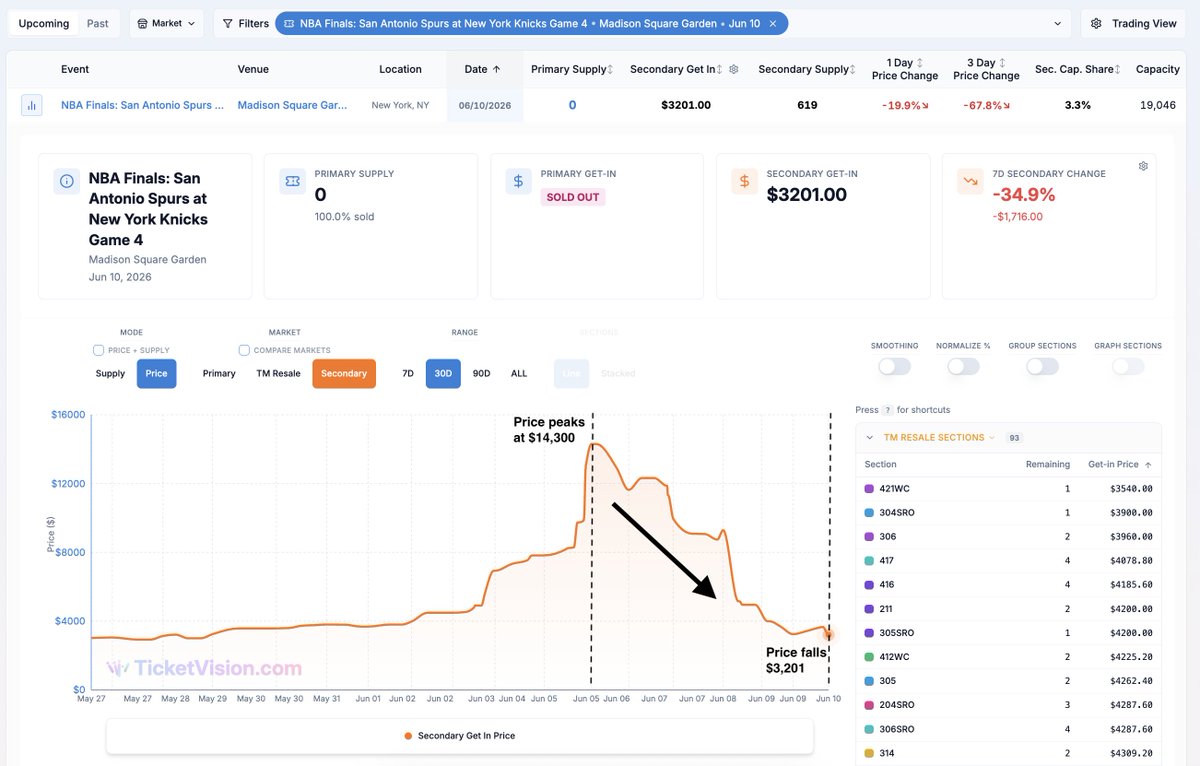
Task: Click the Filters button
Action: click(x=246, y=23)
